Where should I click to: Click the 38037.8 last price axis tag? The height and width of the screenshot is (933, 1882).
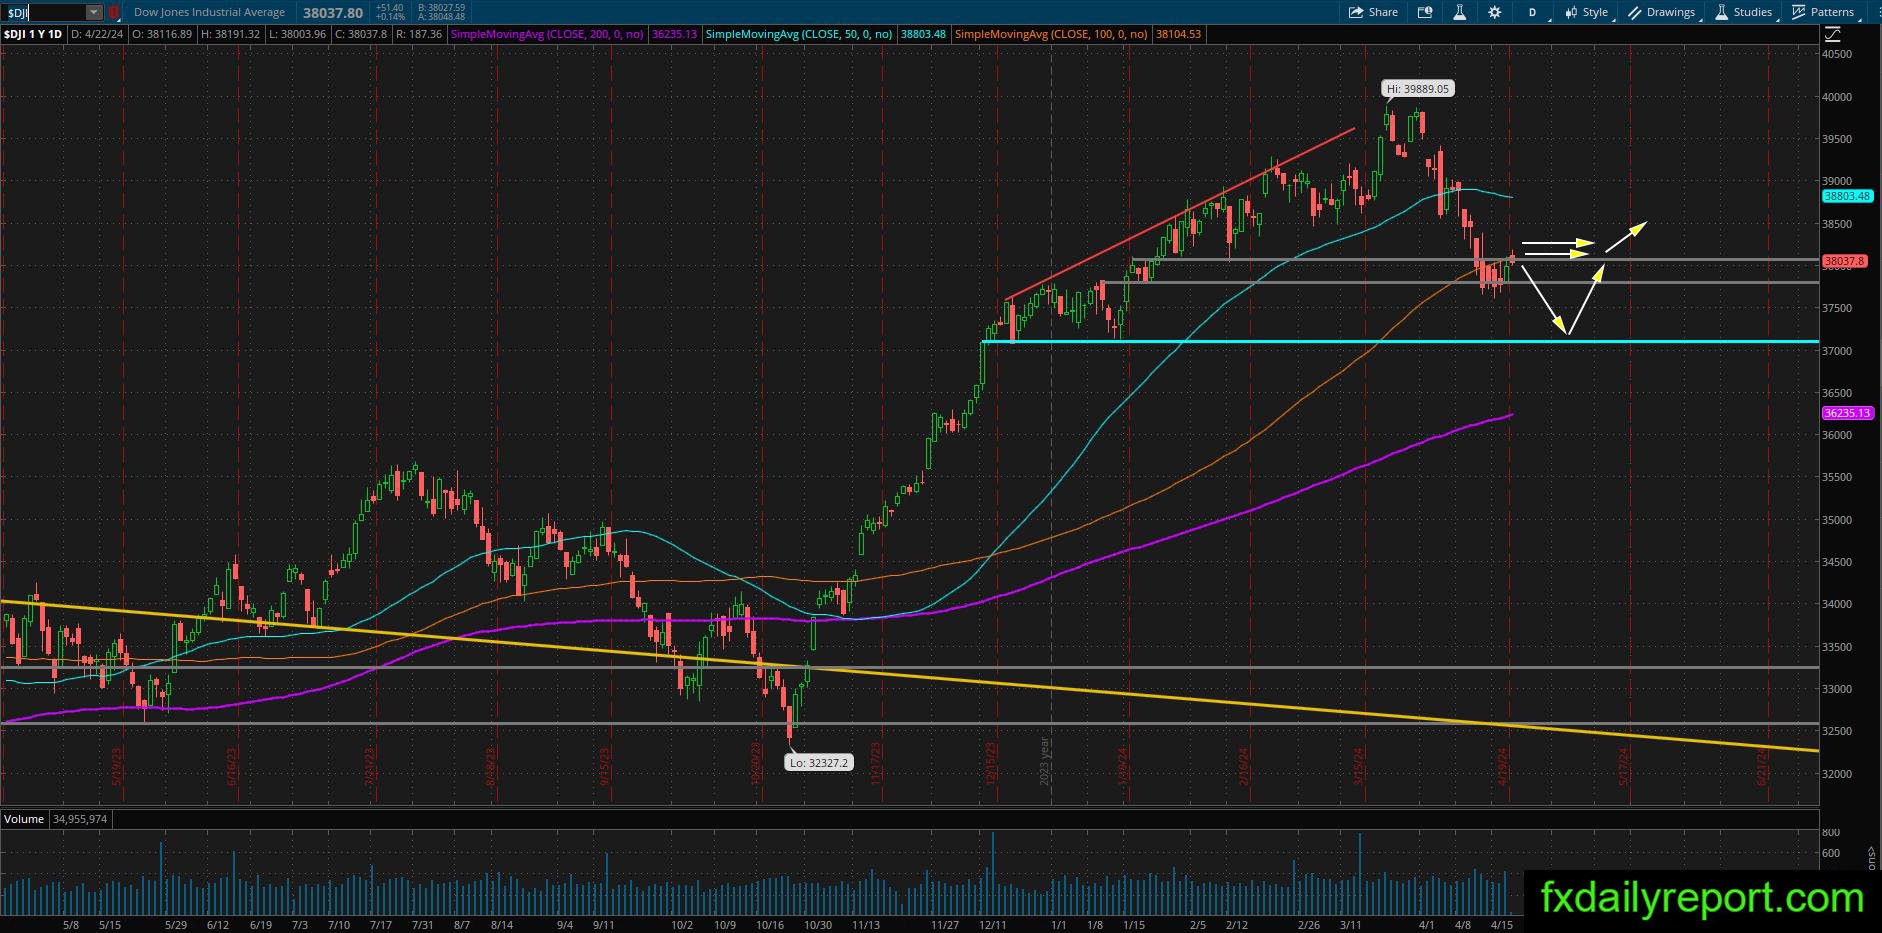pyautogui.click(x=1845, y=261)
